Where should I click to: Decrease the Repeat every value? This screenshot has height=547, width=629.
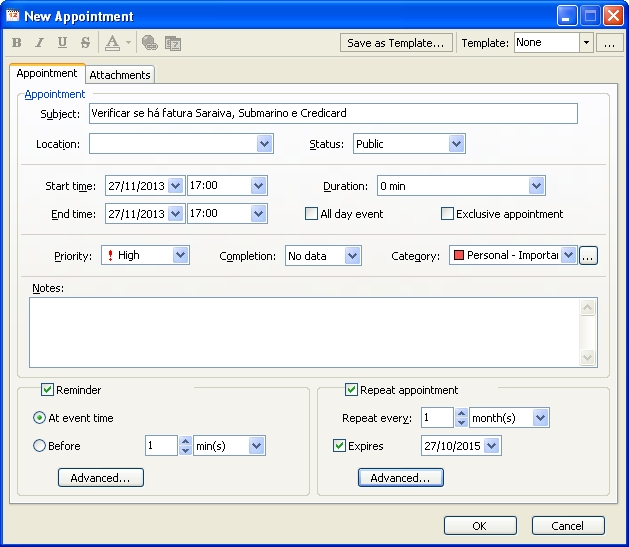461,422
